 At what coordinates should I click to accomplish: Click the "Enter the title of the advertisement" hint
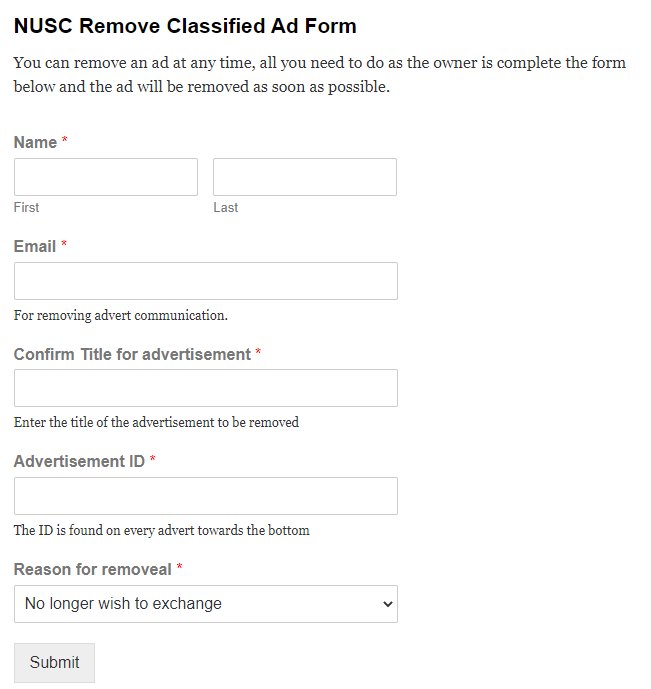pos(156,422)
